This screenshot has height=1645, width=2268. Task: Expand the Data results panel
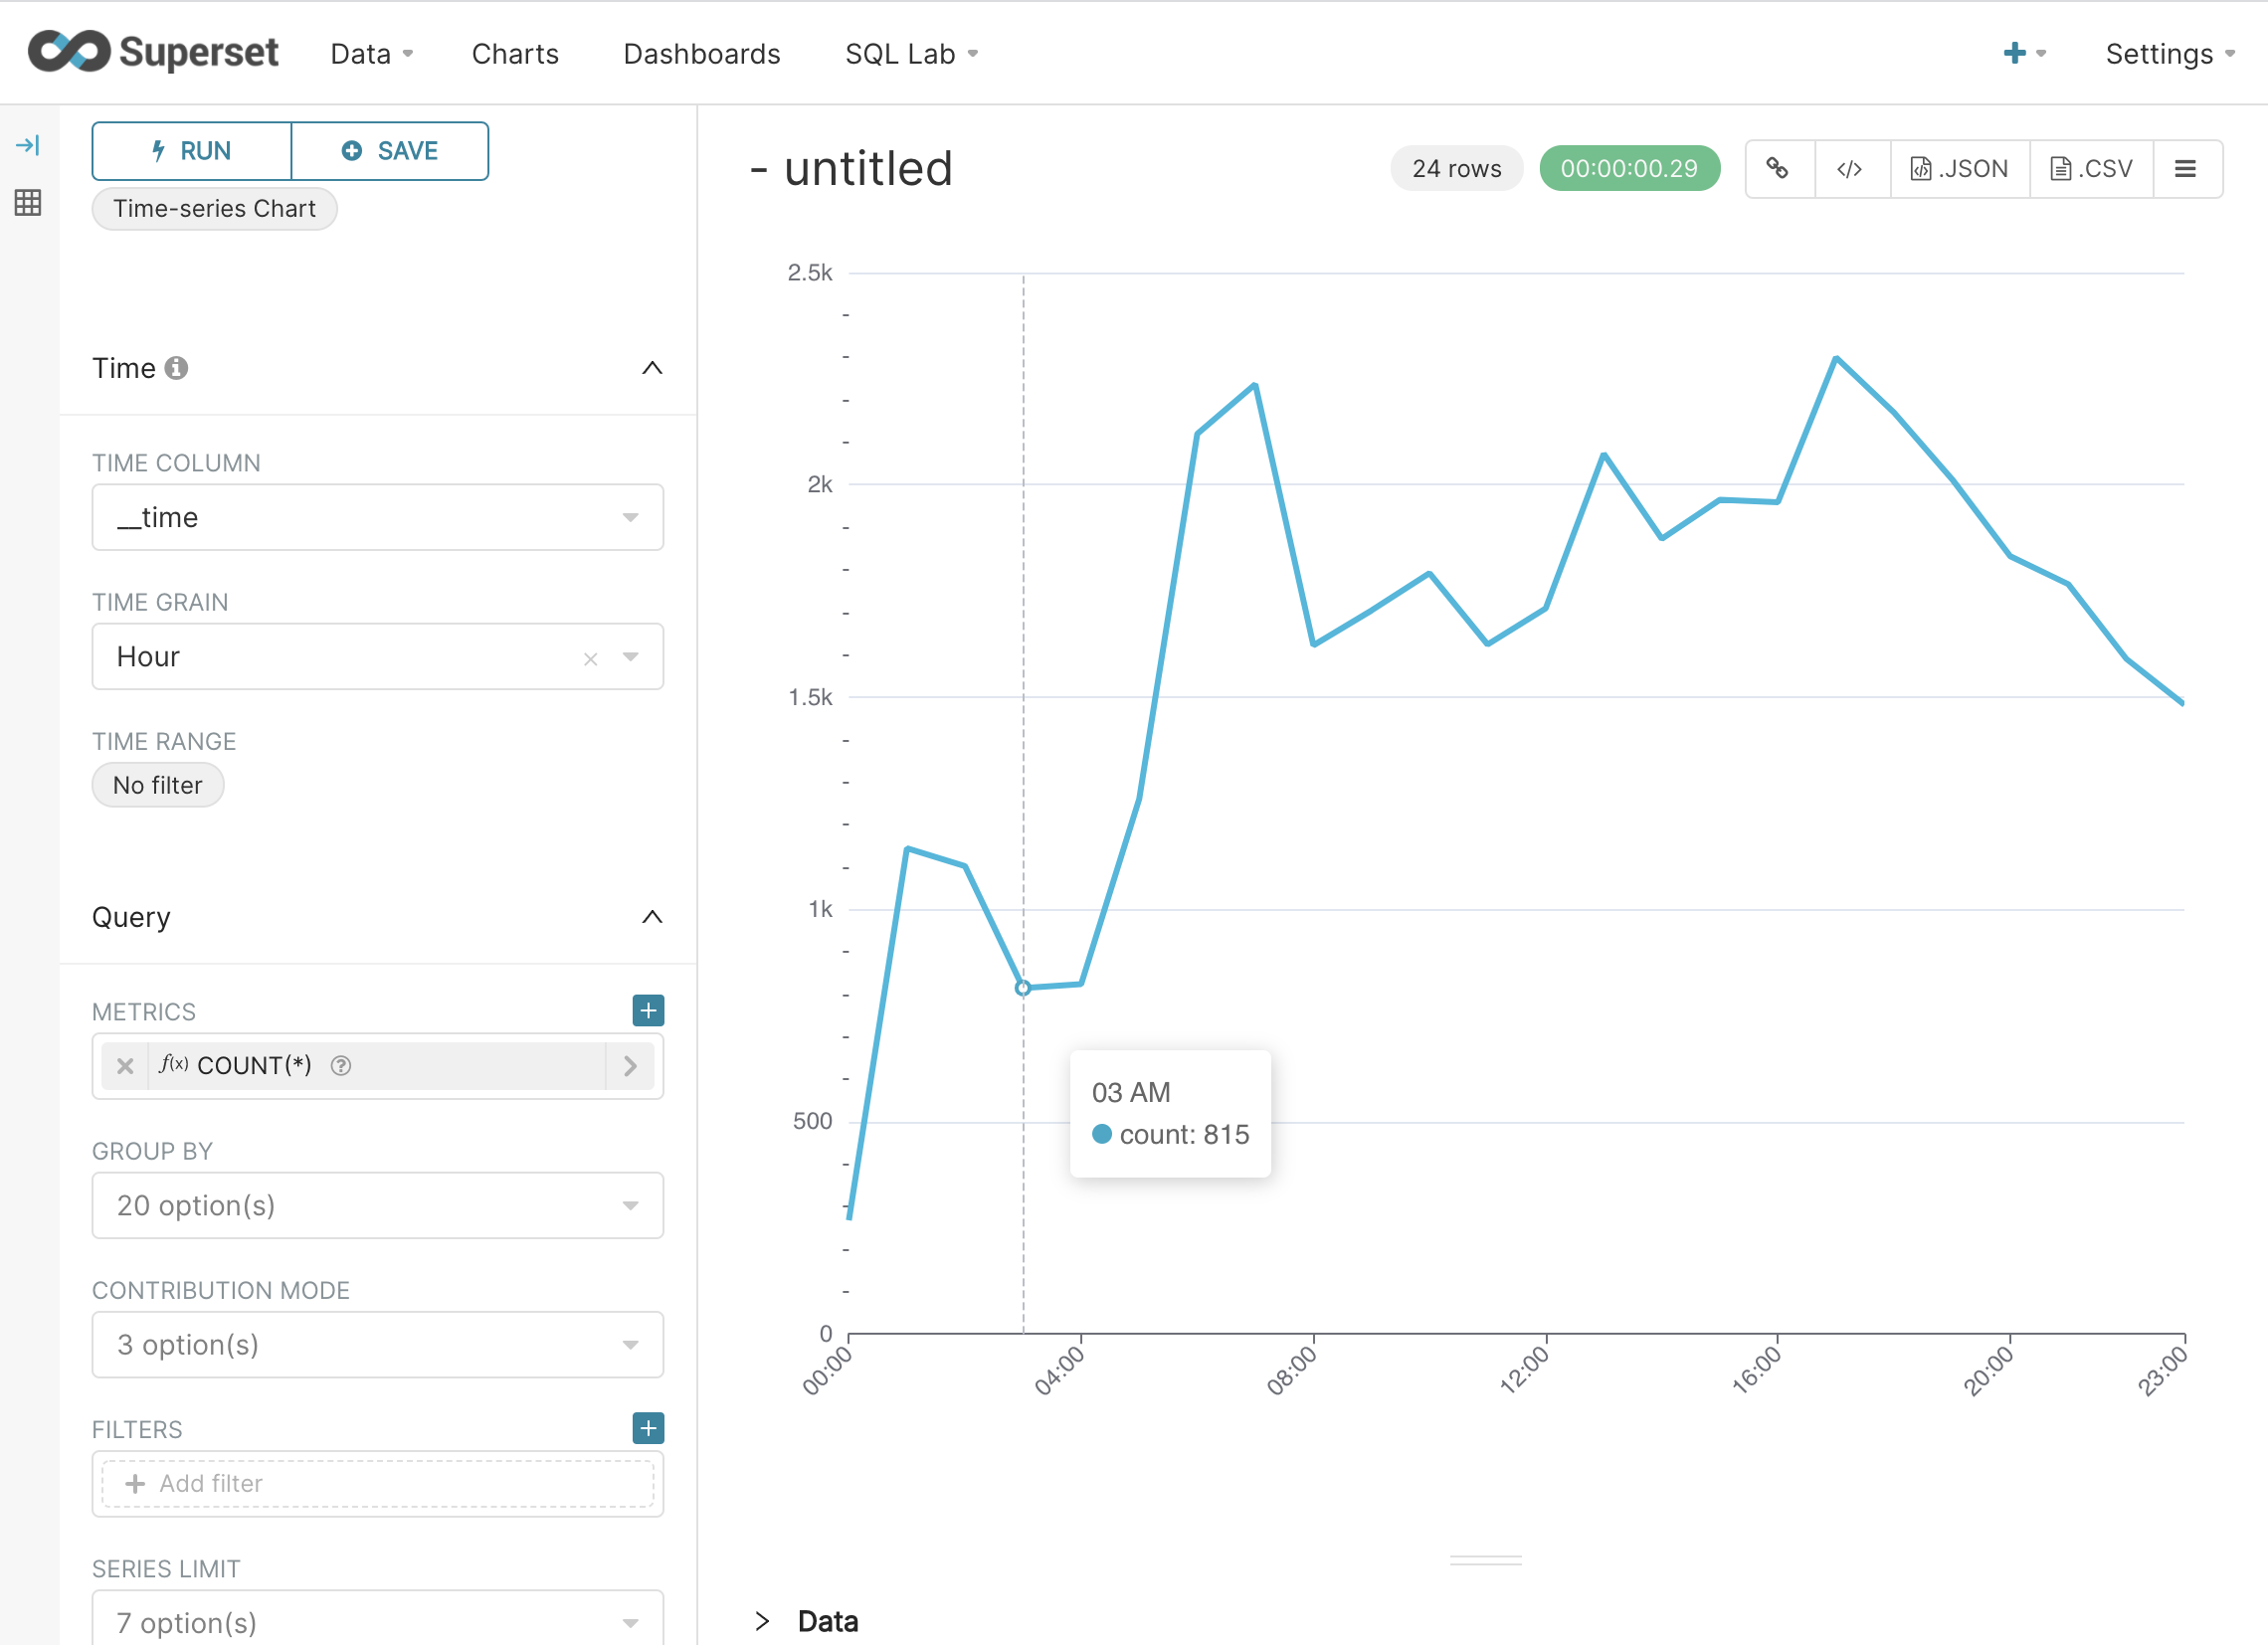(765, 1620)
